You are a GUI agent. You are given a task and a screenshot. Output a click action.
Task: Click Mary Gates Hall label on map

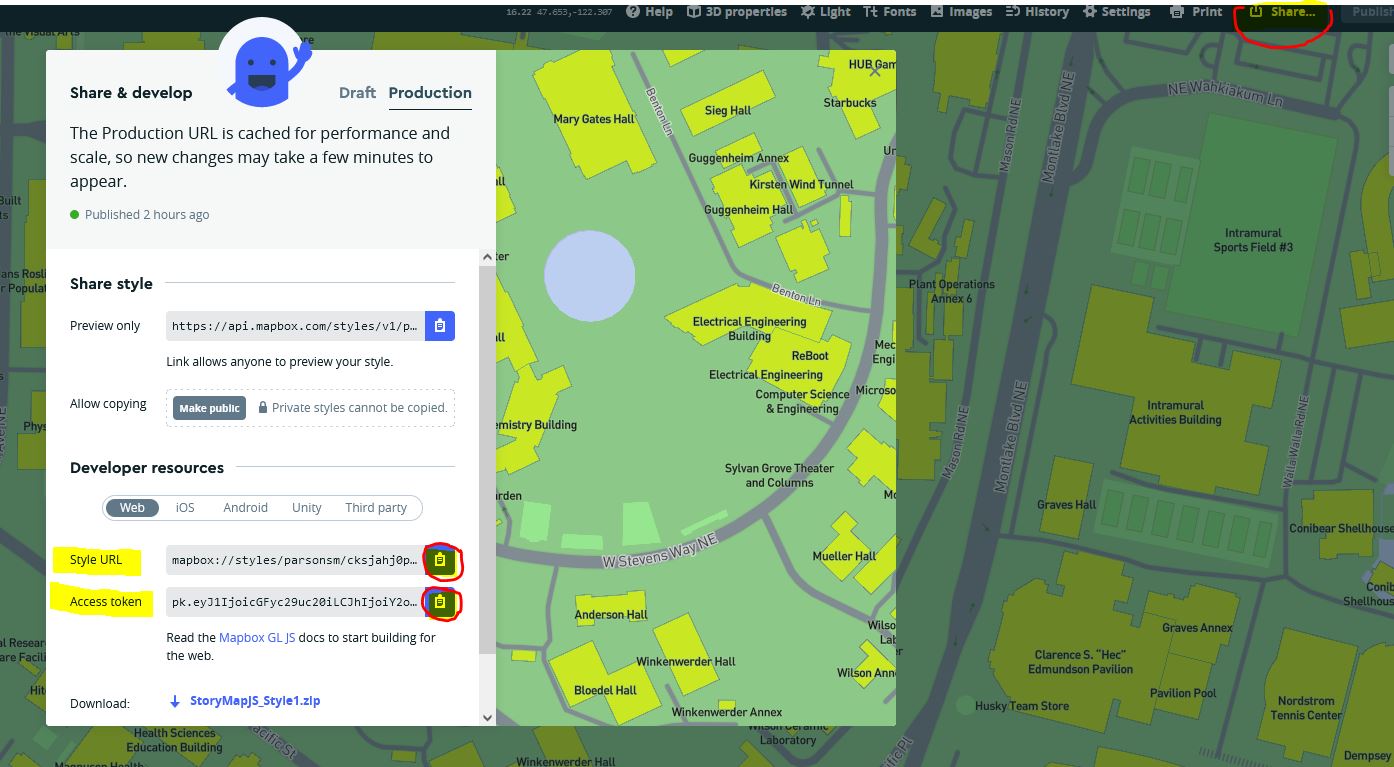click(x=594, y=119)
